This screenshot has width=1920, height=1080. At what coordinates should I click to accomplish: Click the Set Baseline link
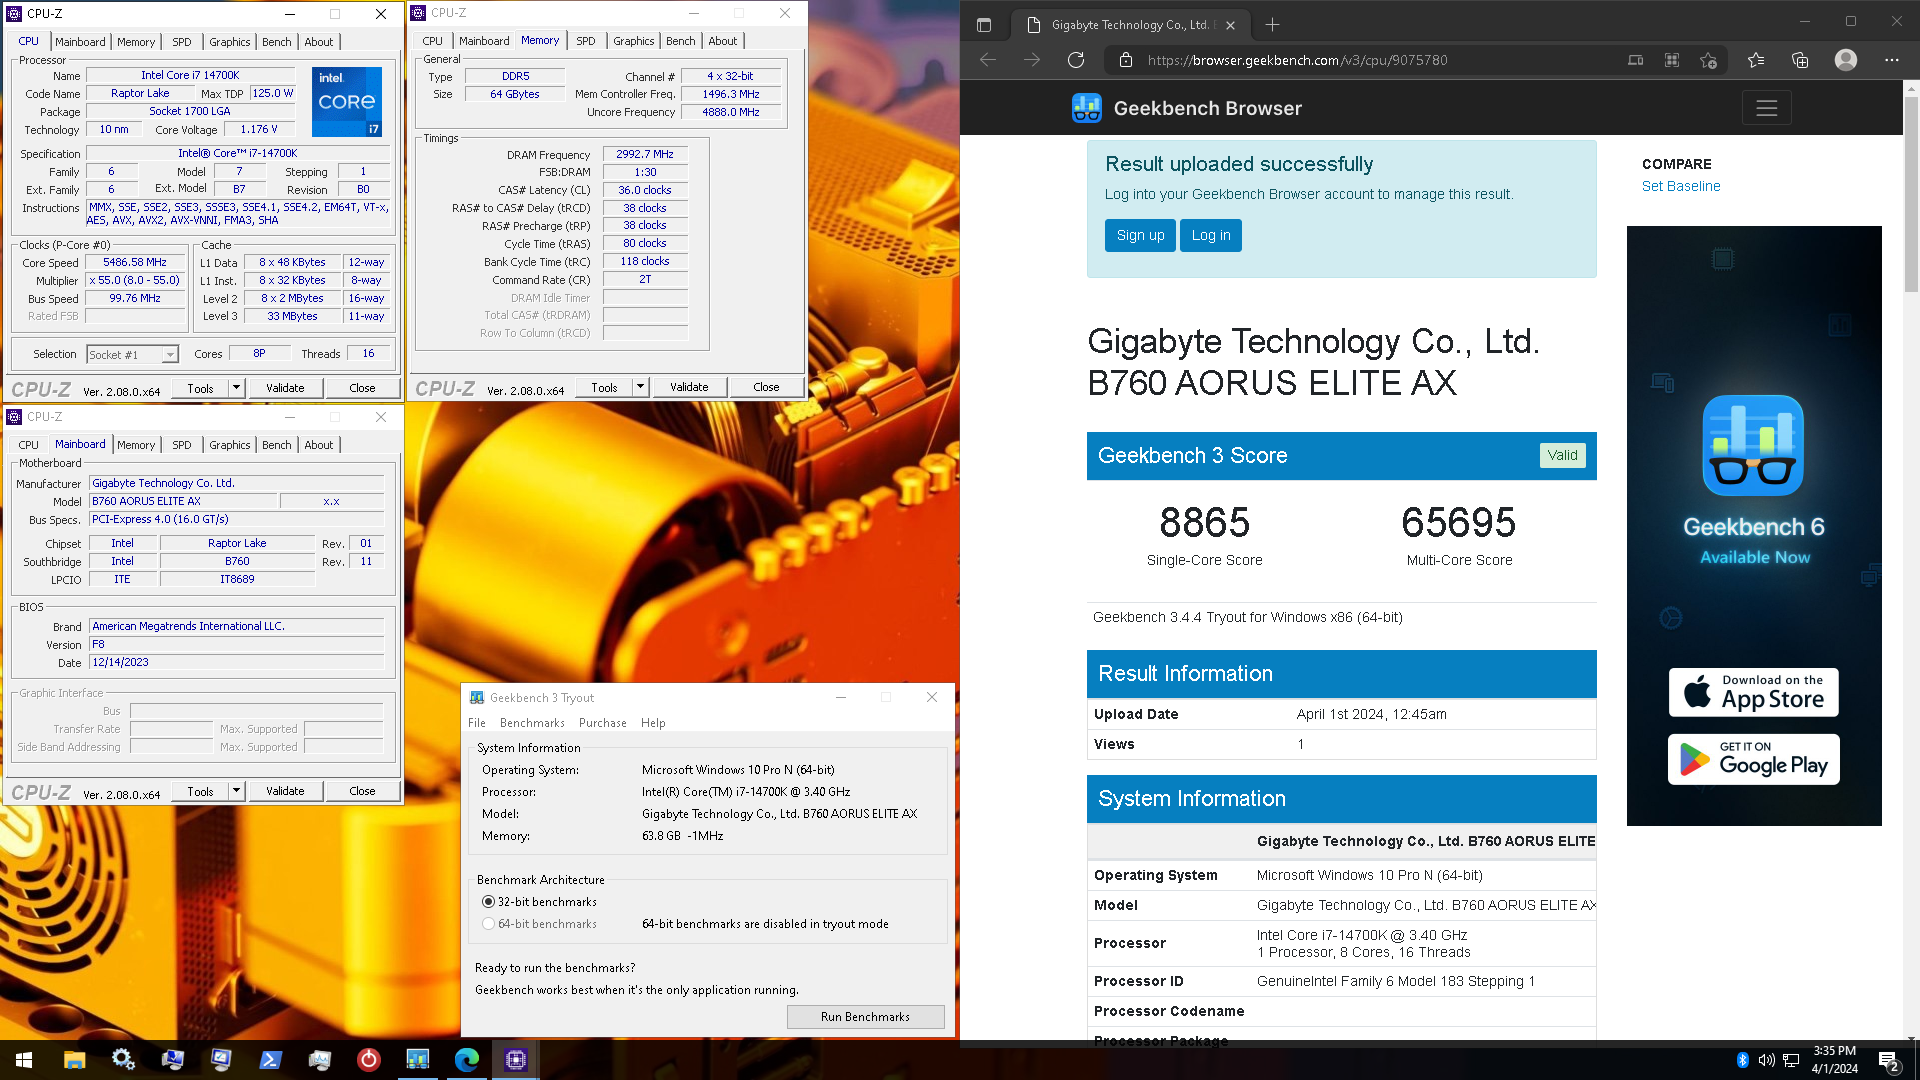pyautogui.click(x=1681, y=186)
